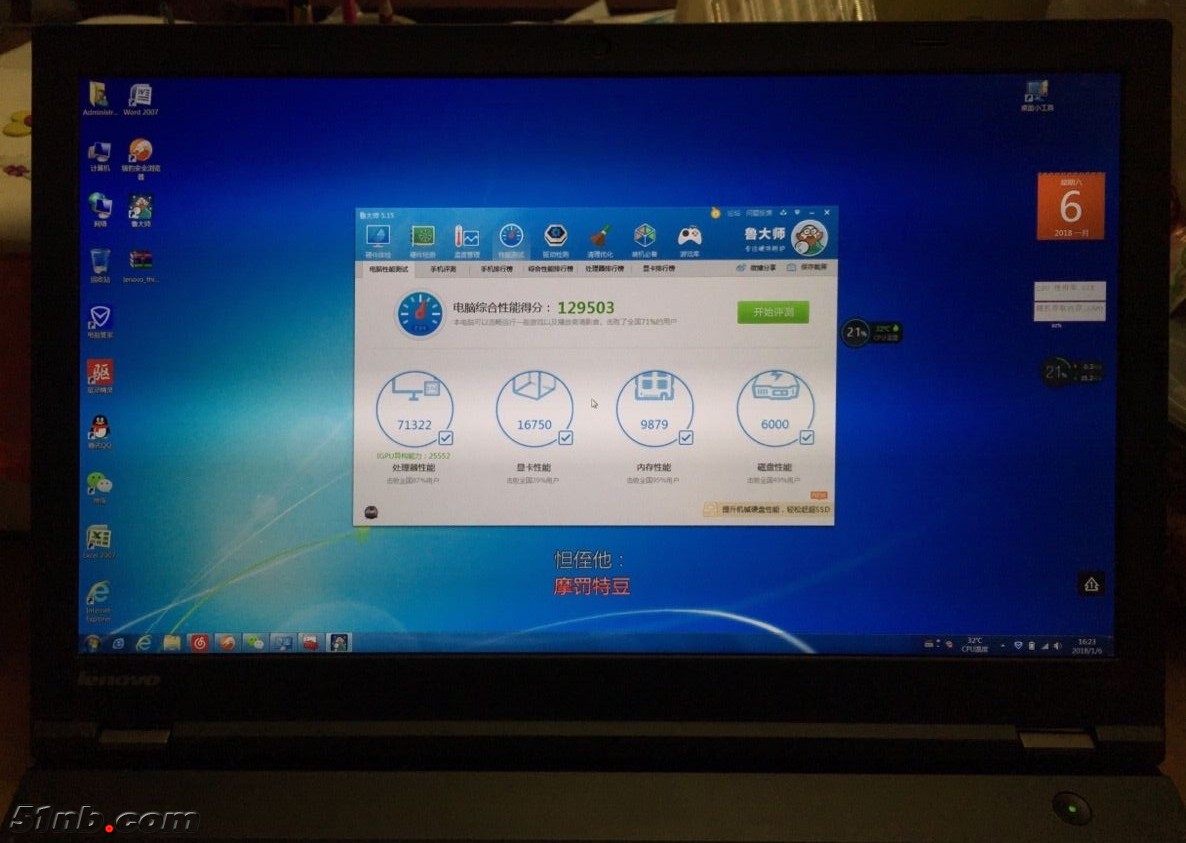
Task: Select the 计算机 Computer desktop icon
Action: 100,157
